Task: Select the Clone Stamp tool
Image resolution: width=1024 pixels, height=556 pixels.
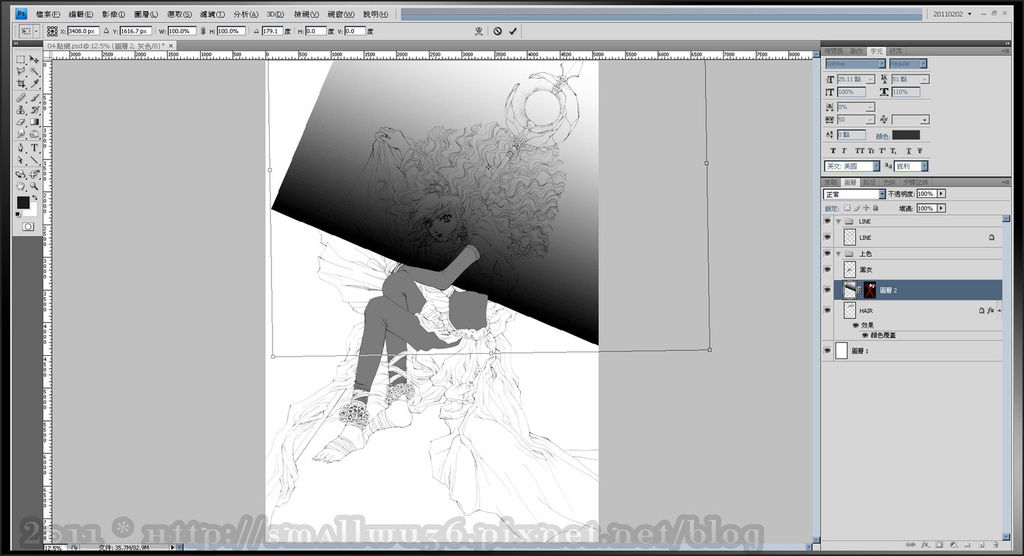Action: click(x=21, y=109)
